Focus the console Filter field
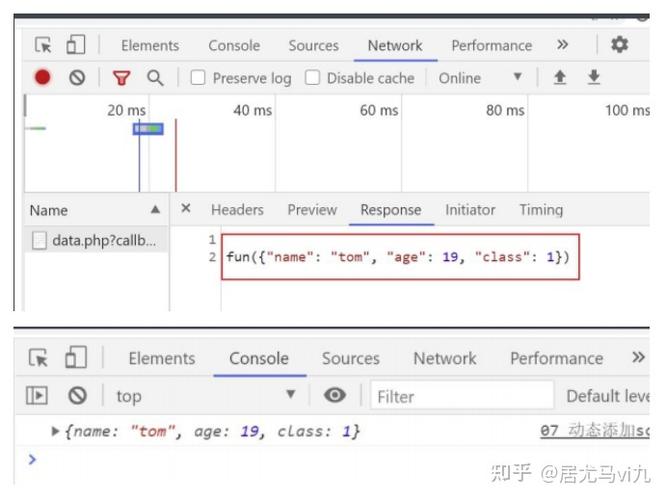The height and width of the screenshot is (500, 667). tap(462, 397)
